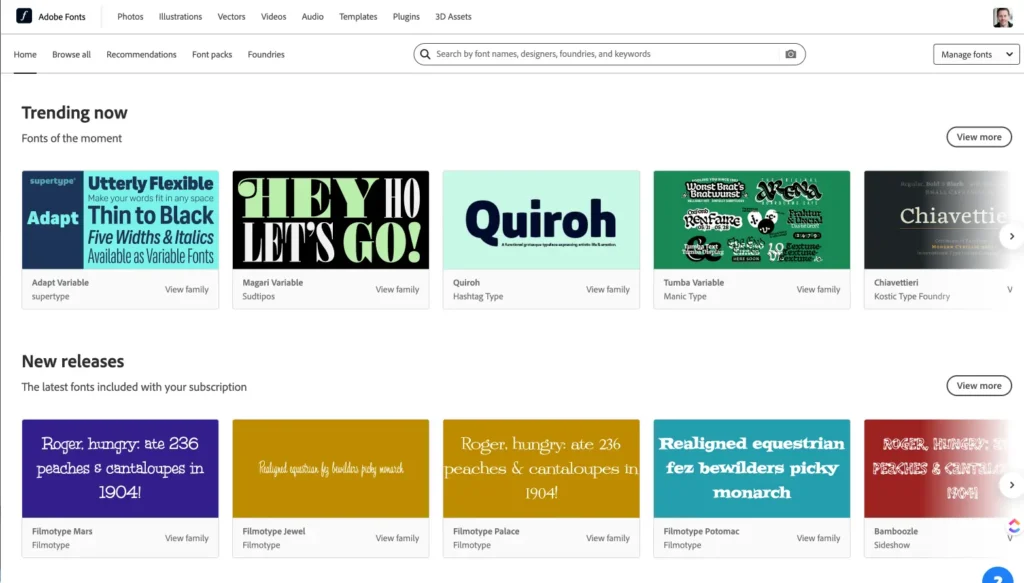View family for Filmotype Palace
Screen dimensions: 1024x583
click(608, 538)
